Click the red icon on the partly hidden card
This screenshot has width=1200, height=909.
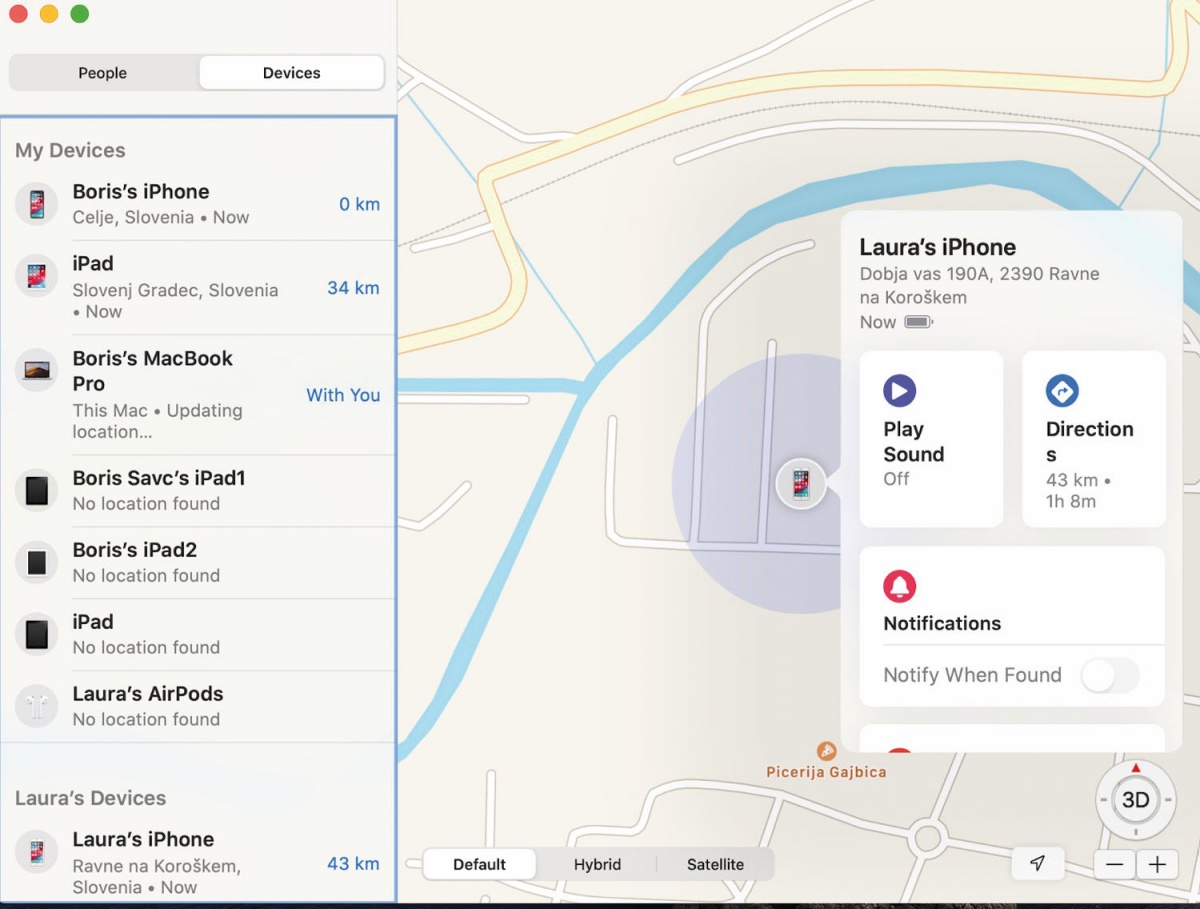click(x=900, y=749)
